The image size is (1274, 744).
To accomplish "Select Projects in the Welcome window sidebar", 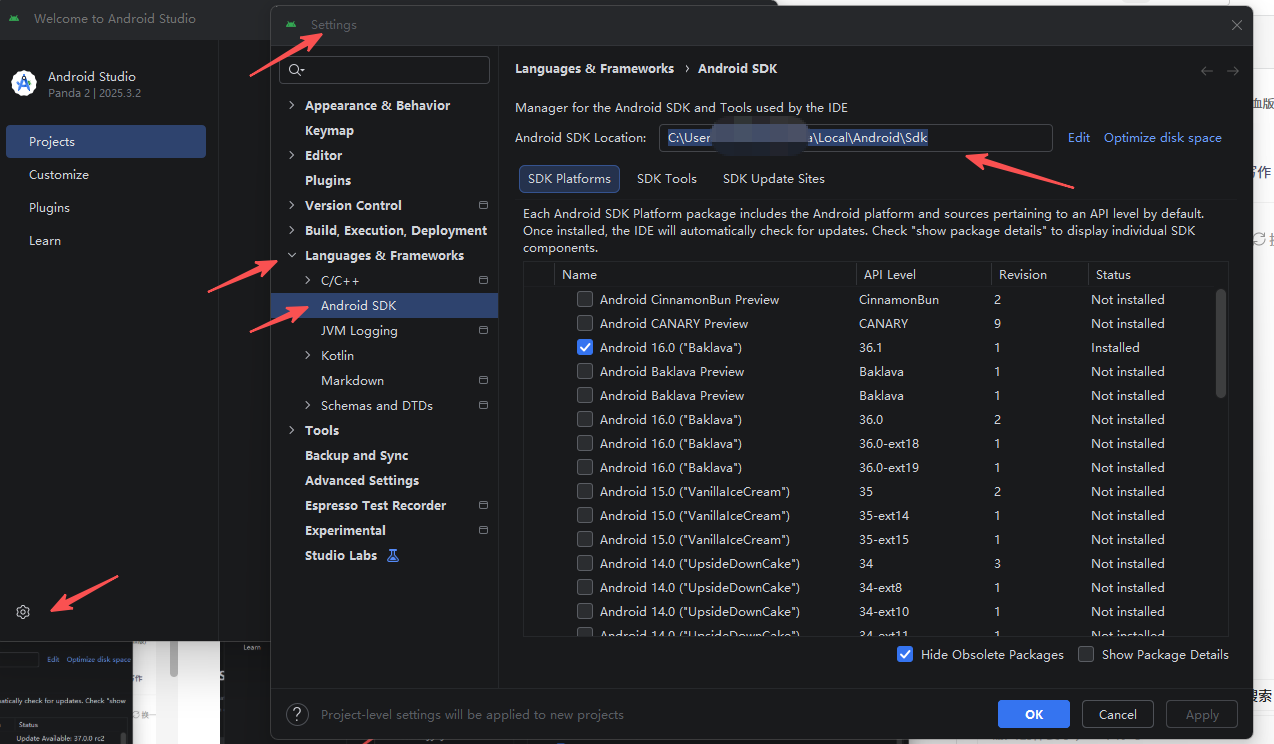I will (106, 141).
